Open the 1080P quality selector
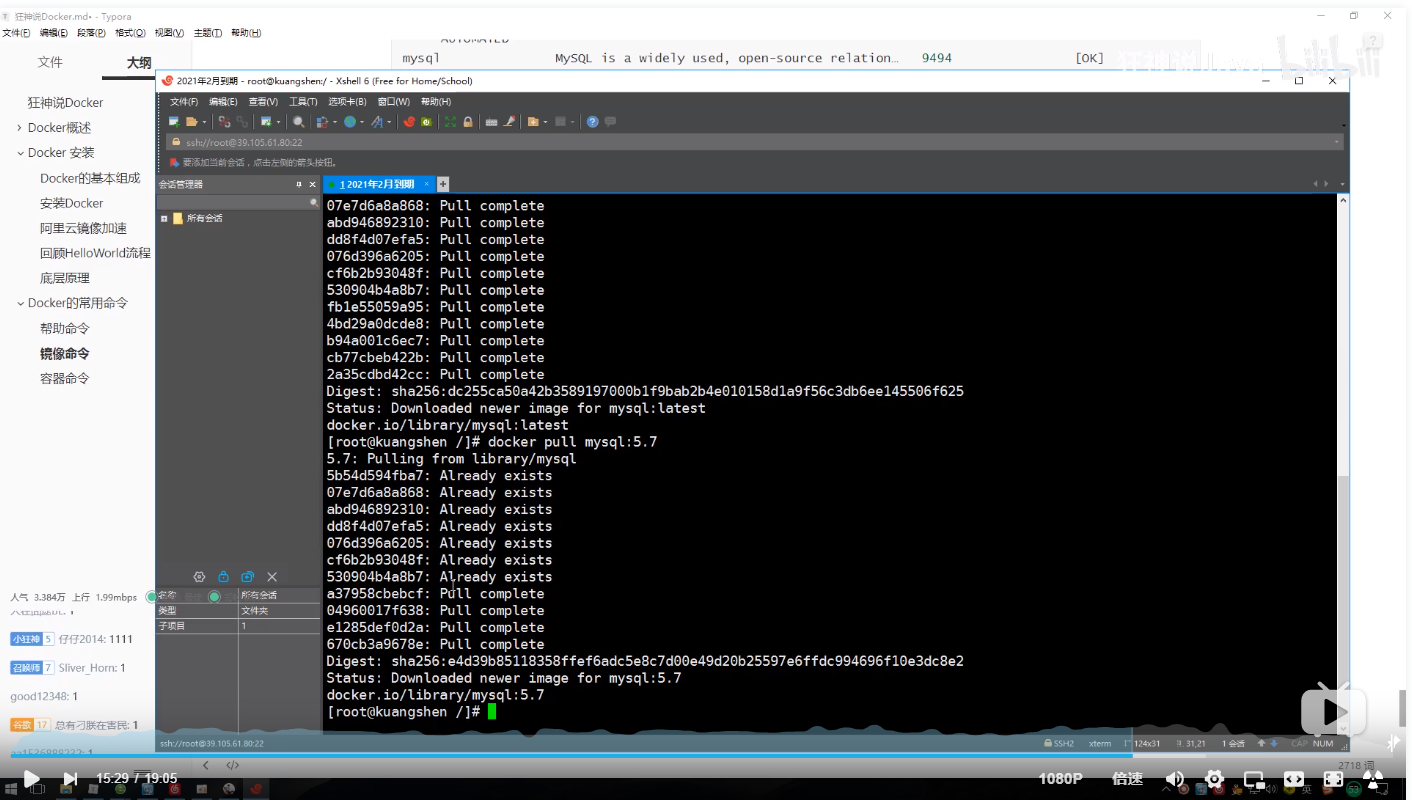1412x800 pixels. click(1060, 778)
